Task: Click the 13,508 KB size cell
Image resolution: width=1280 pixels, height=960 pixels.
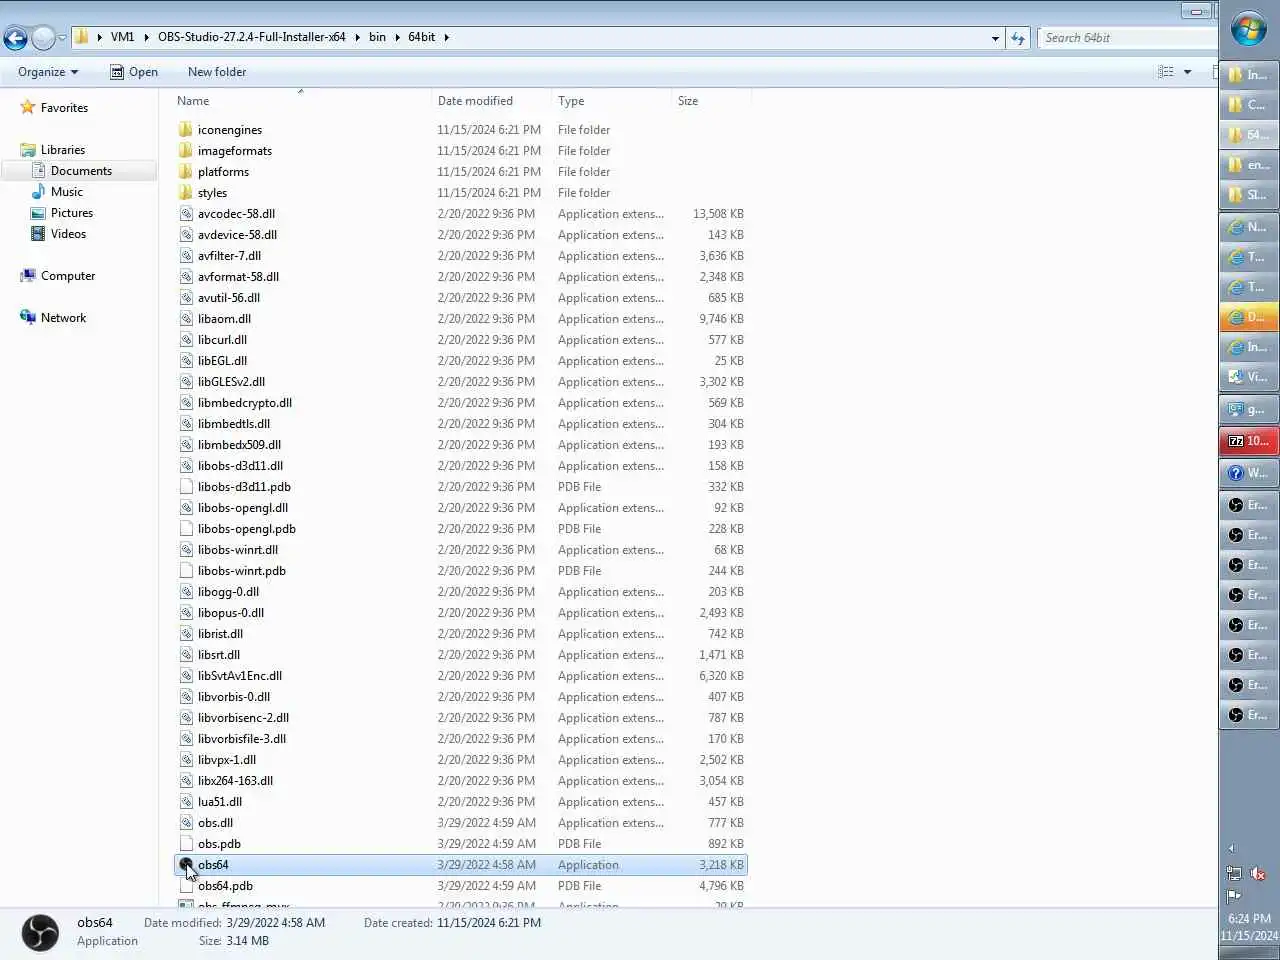Action: 718,214
